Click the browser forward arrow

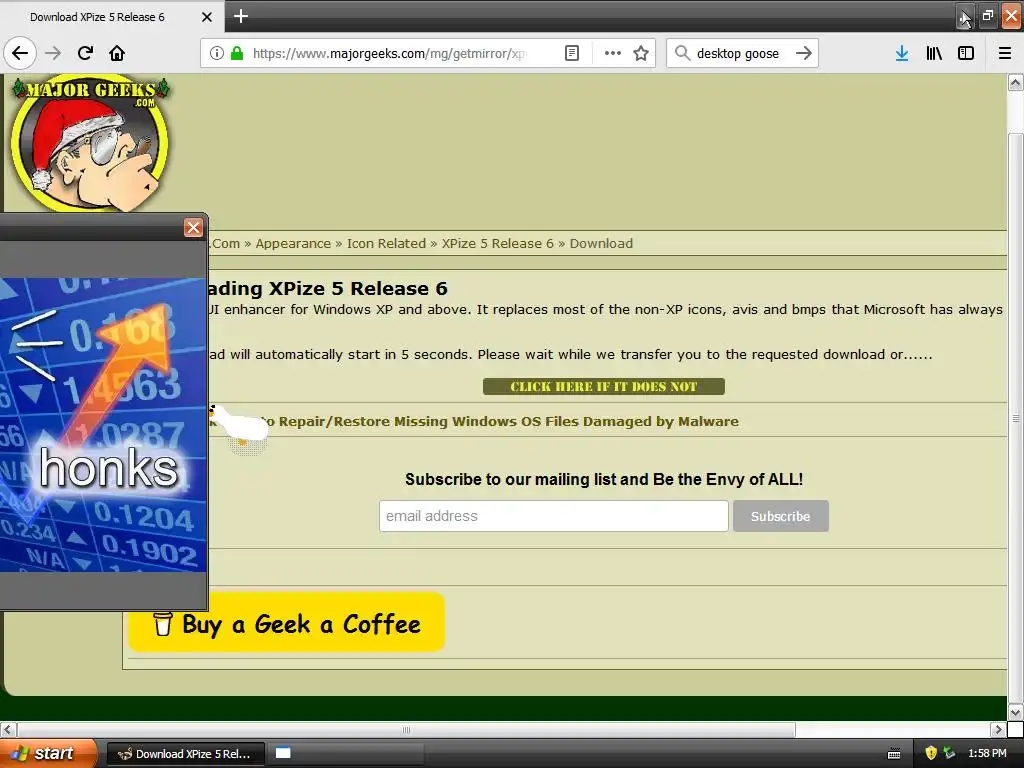(x=53, y=53)
